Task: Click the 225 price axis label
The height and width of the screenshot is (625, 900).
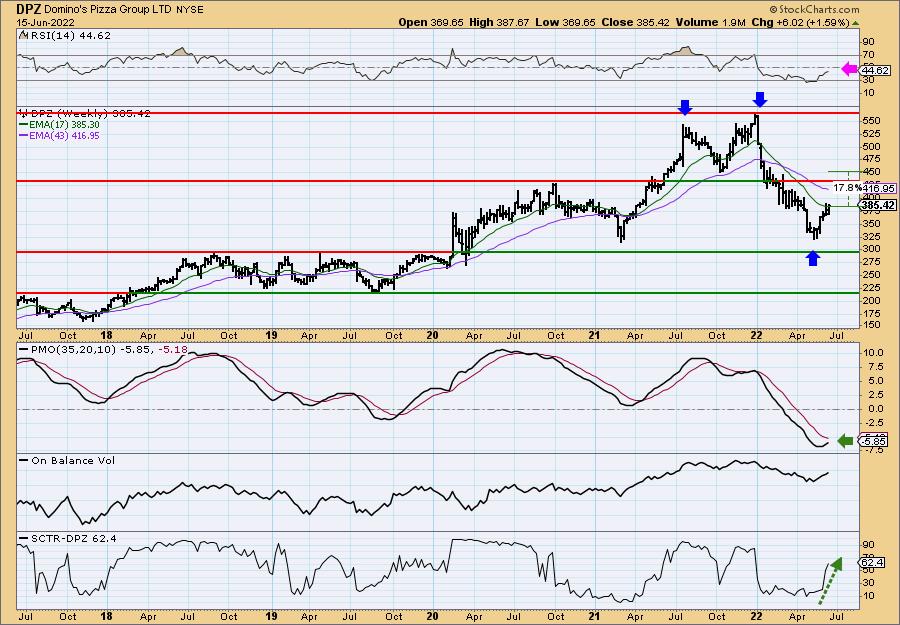Action: point(870,288)
